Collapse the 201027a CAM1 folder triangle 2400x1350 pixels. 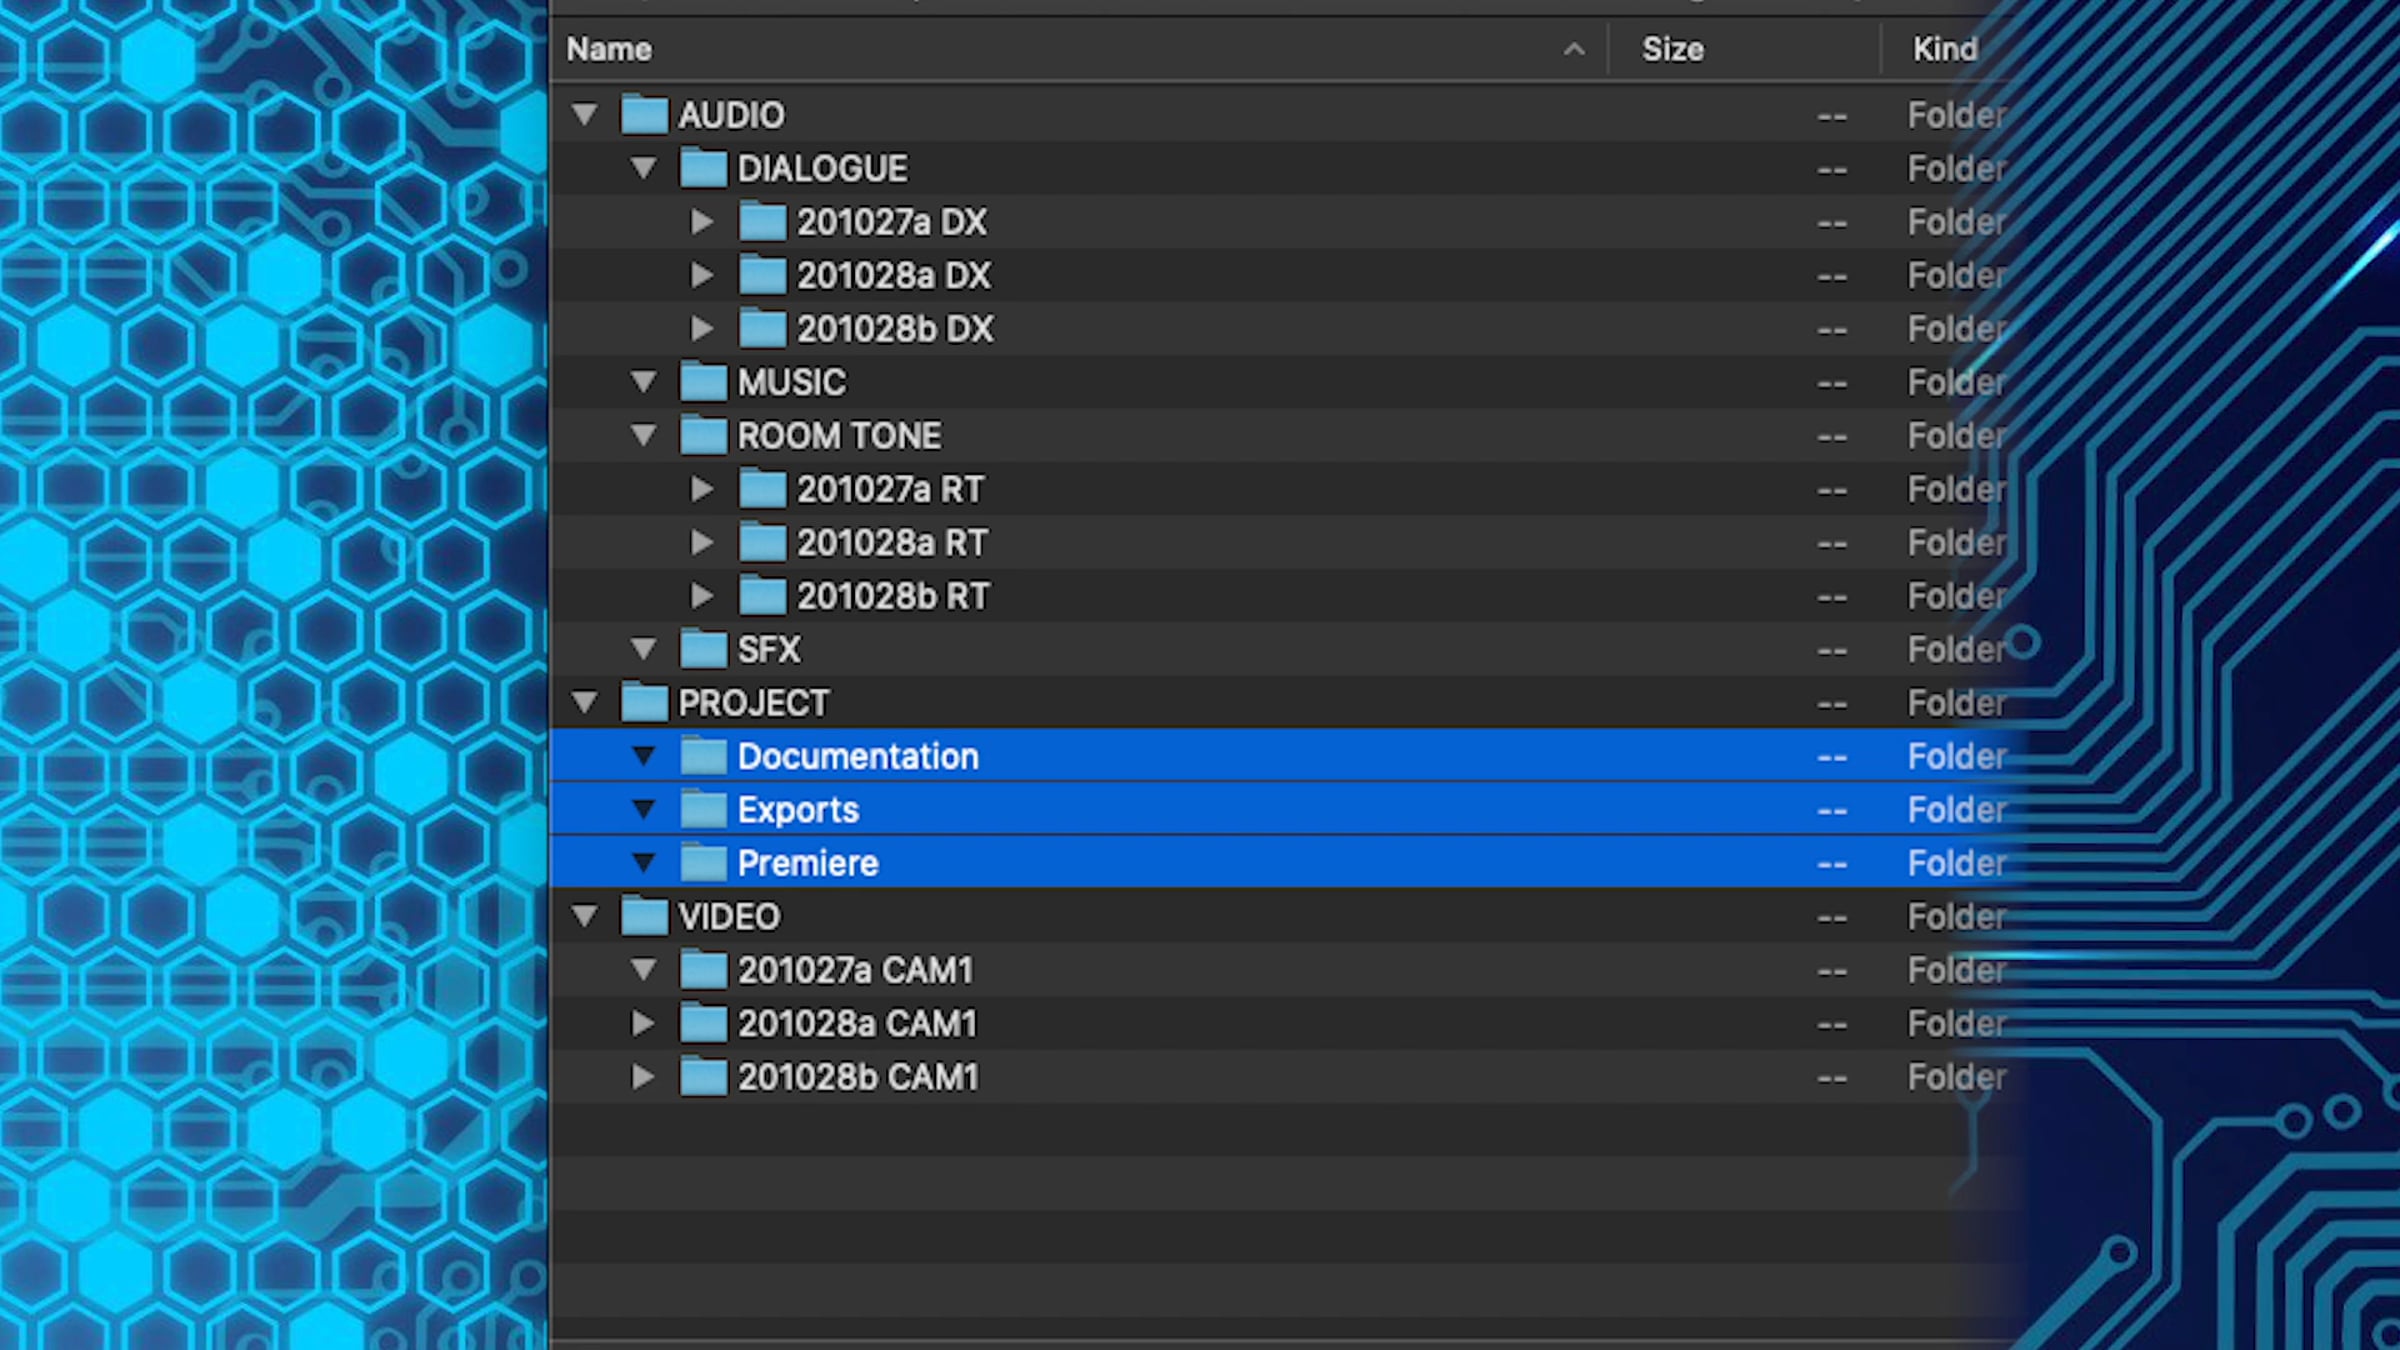tap(644, 970)
